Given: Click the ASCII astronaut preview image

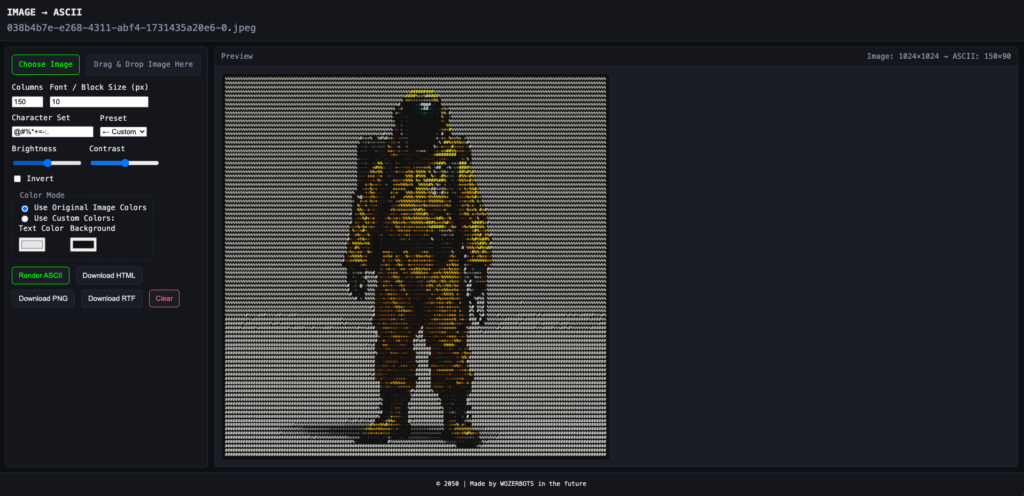Looking at the screenshot, I should [416, 266].
